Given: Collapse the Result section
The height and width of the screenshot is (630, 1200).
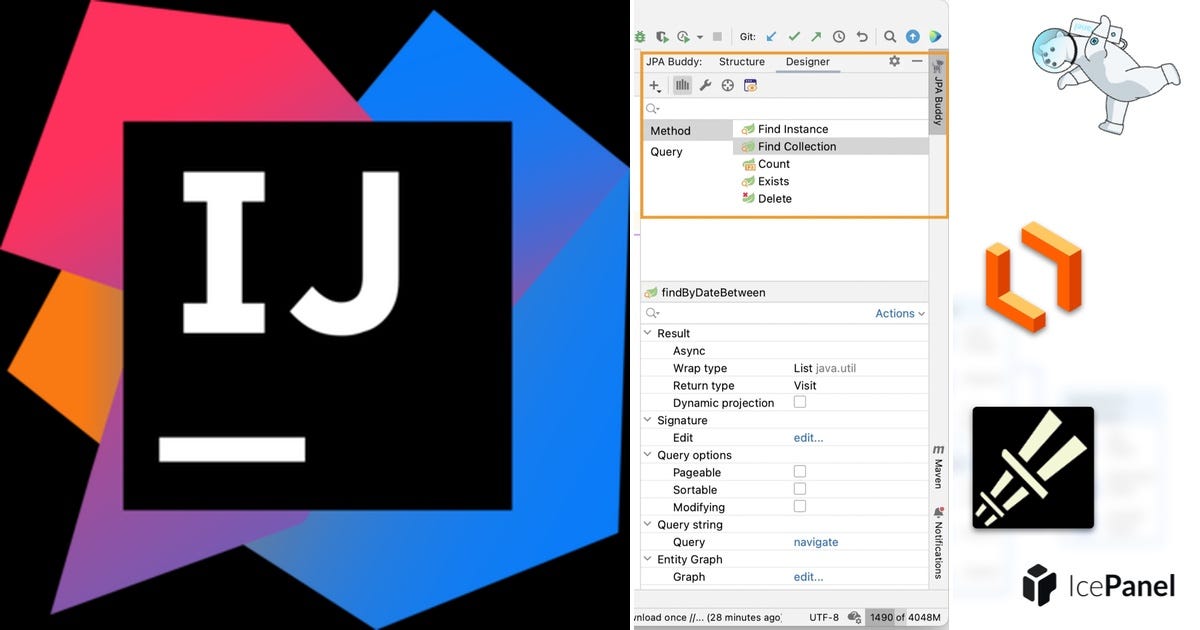Looking at the screenshot, I should point(648,333).
